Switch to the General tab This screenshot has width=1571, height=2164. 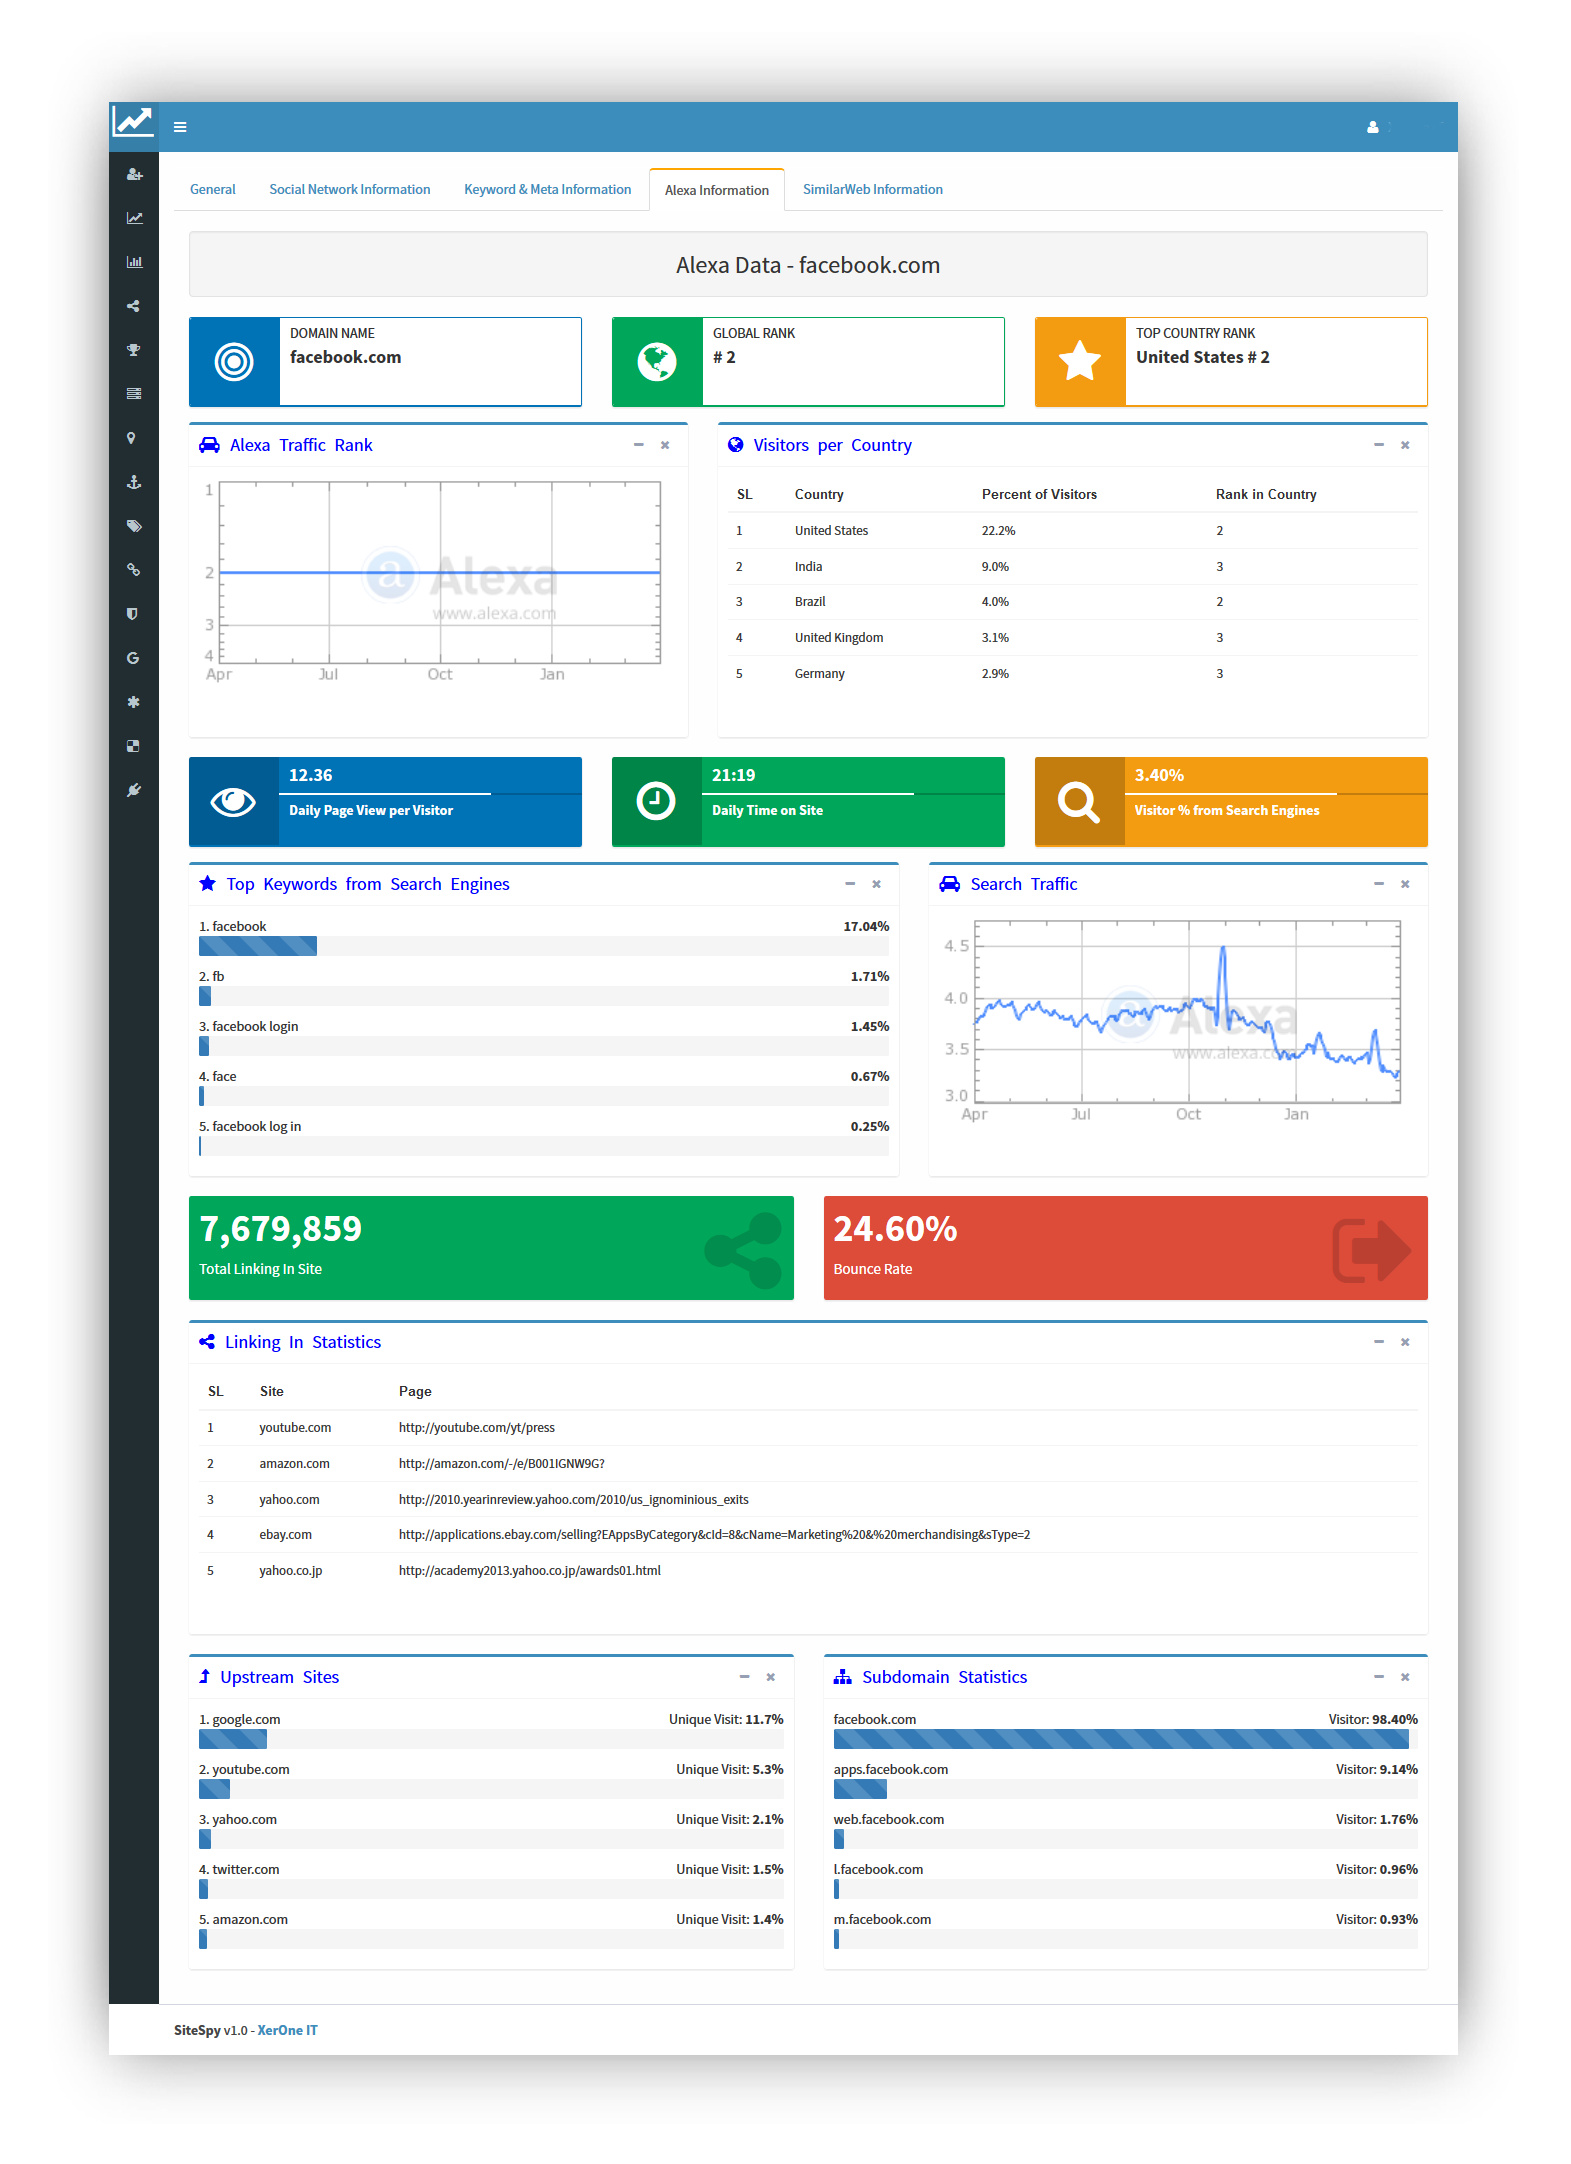tap(213, 189)
